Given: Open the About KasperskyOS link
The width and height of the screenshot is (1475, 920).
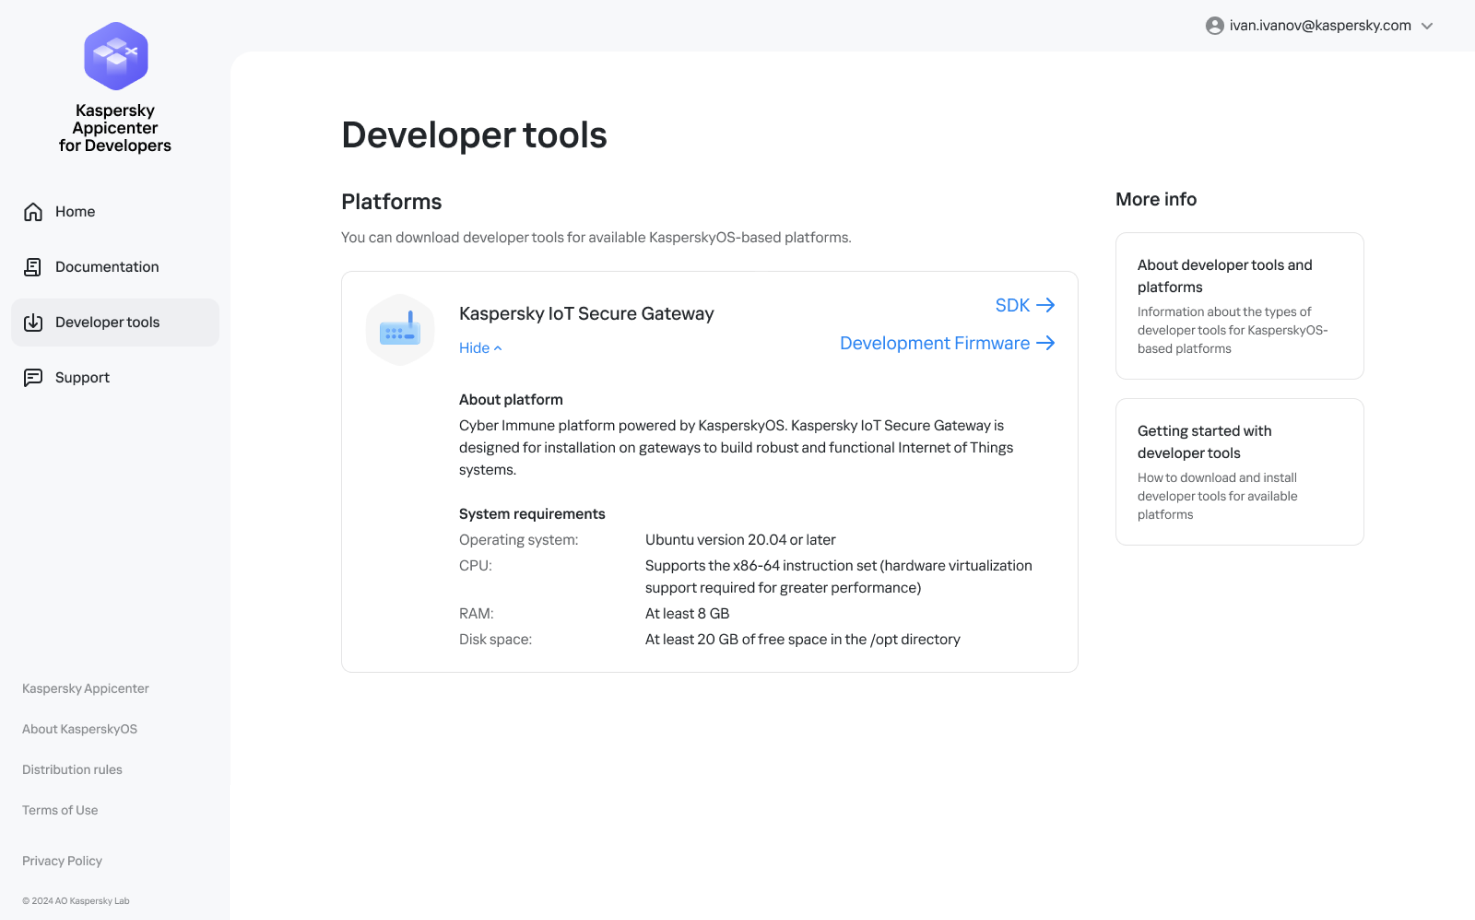Looking at the screenshot, I should click(x=79, y=729).
